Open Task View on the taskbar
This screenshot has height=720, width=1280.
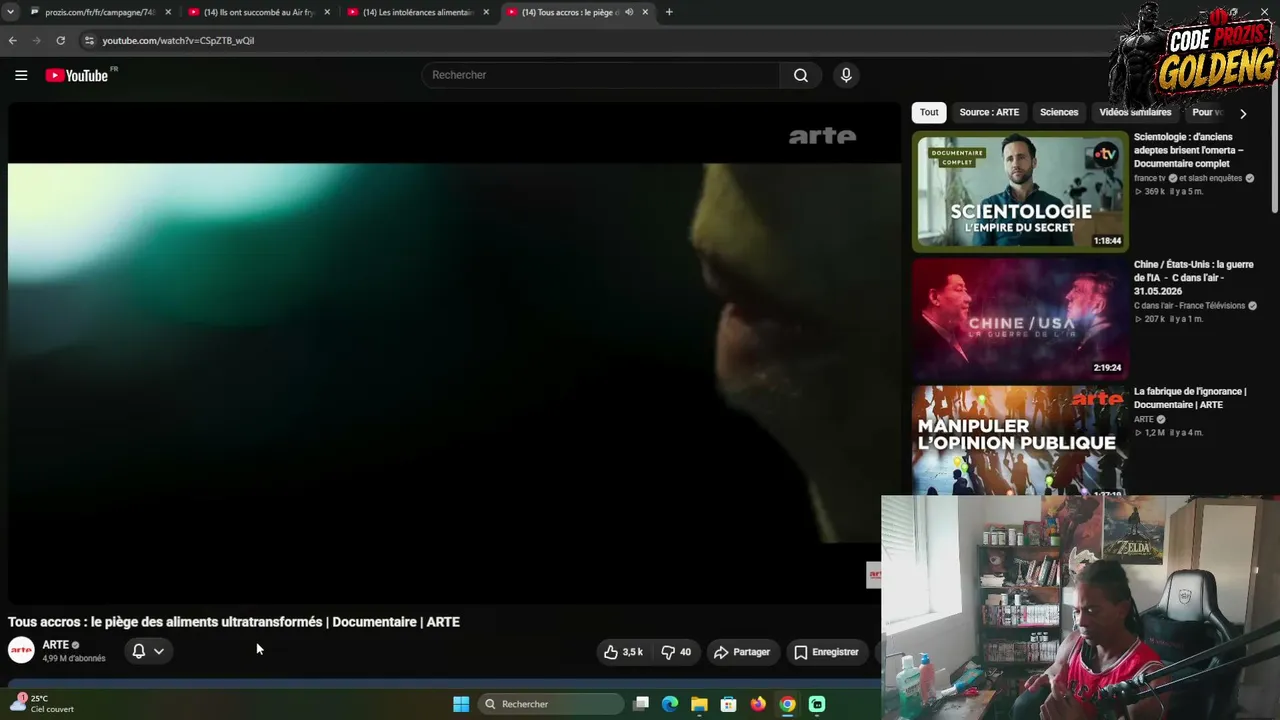pos(641,704)
